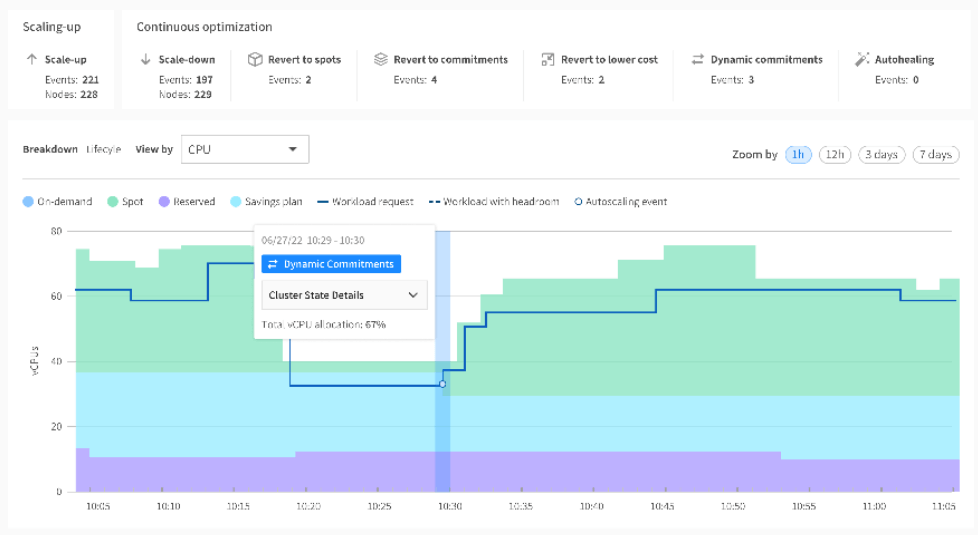Click the Revert to spots cube icon
The image size is (978, 535).
(255, 59)
